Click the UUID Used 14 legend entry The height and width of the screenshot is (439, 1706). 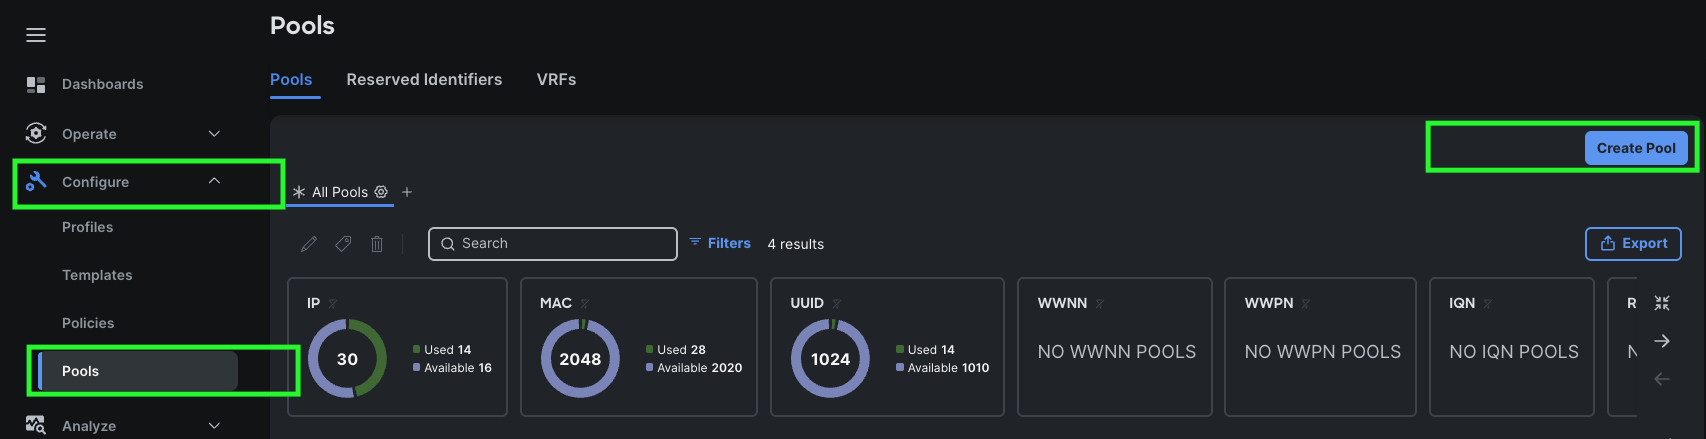coord(925,350)
